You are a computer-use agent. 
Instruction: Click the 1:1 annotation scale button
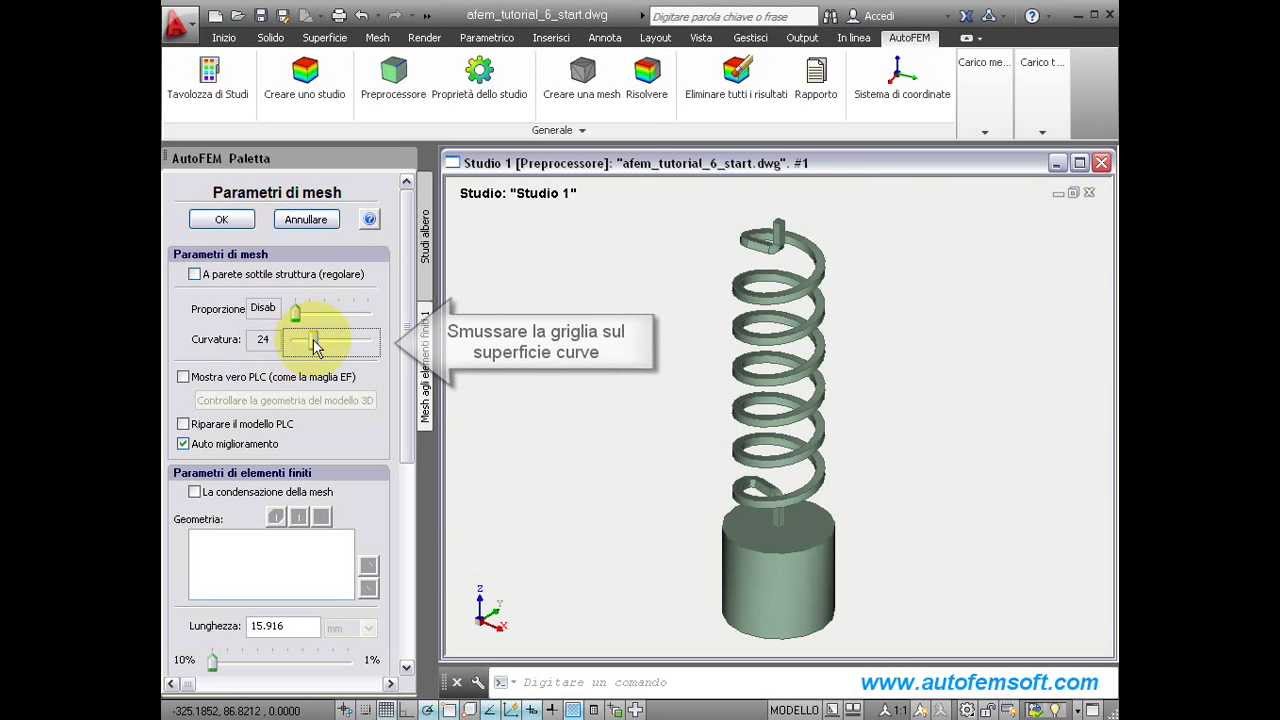pos(893,711)
